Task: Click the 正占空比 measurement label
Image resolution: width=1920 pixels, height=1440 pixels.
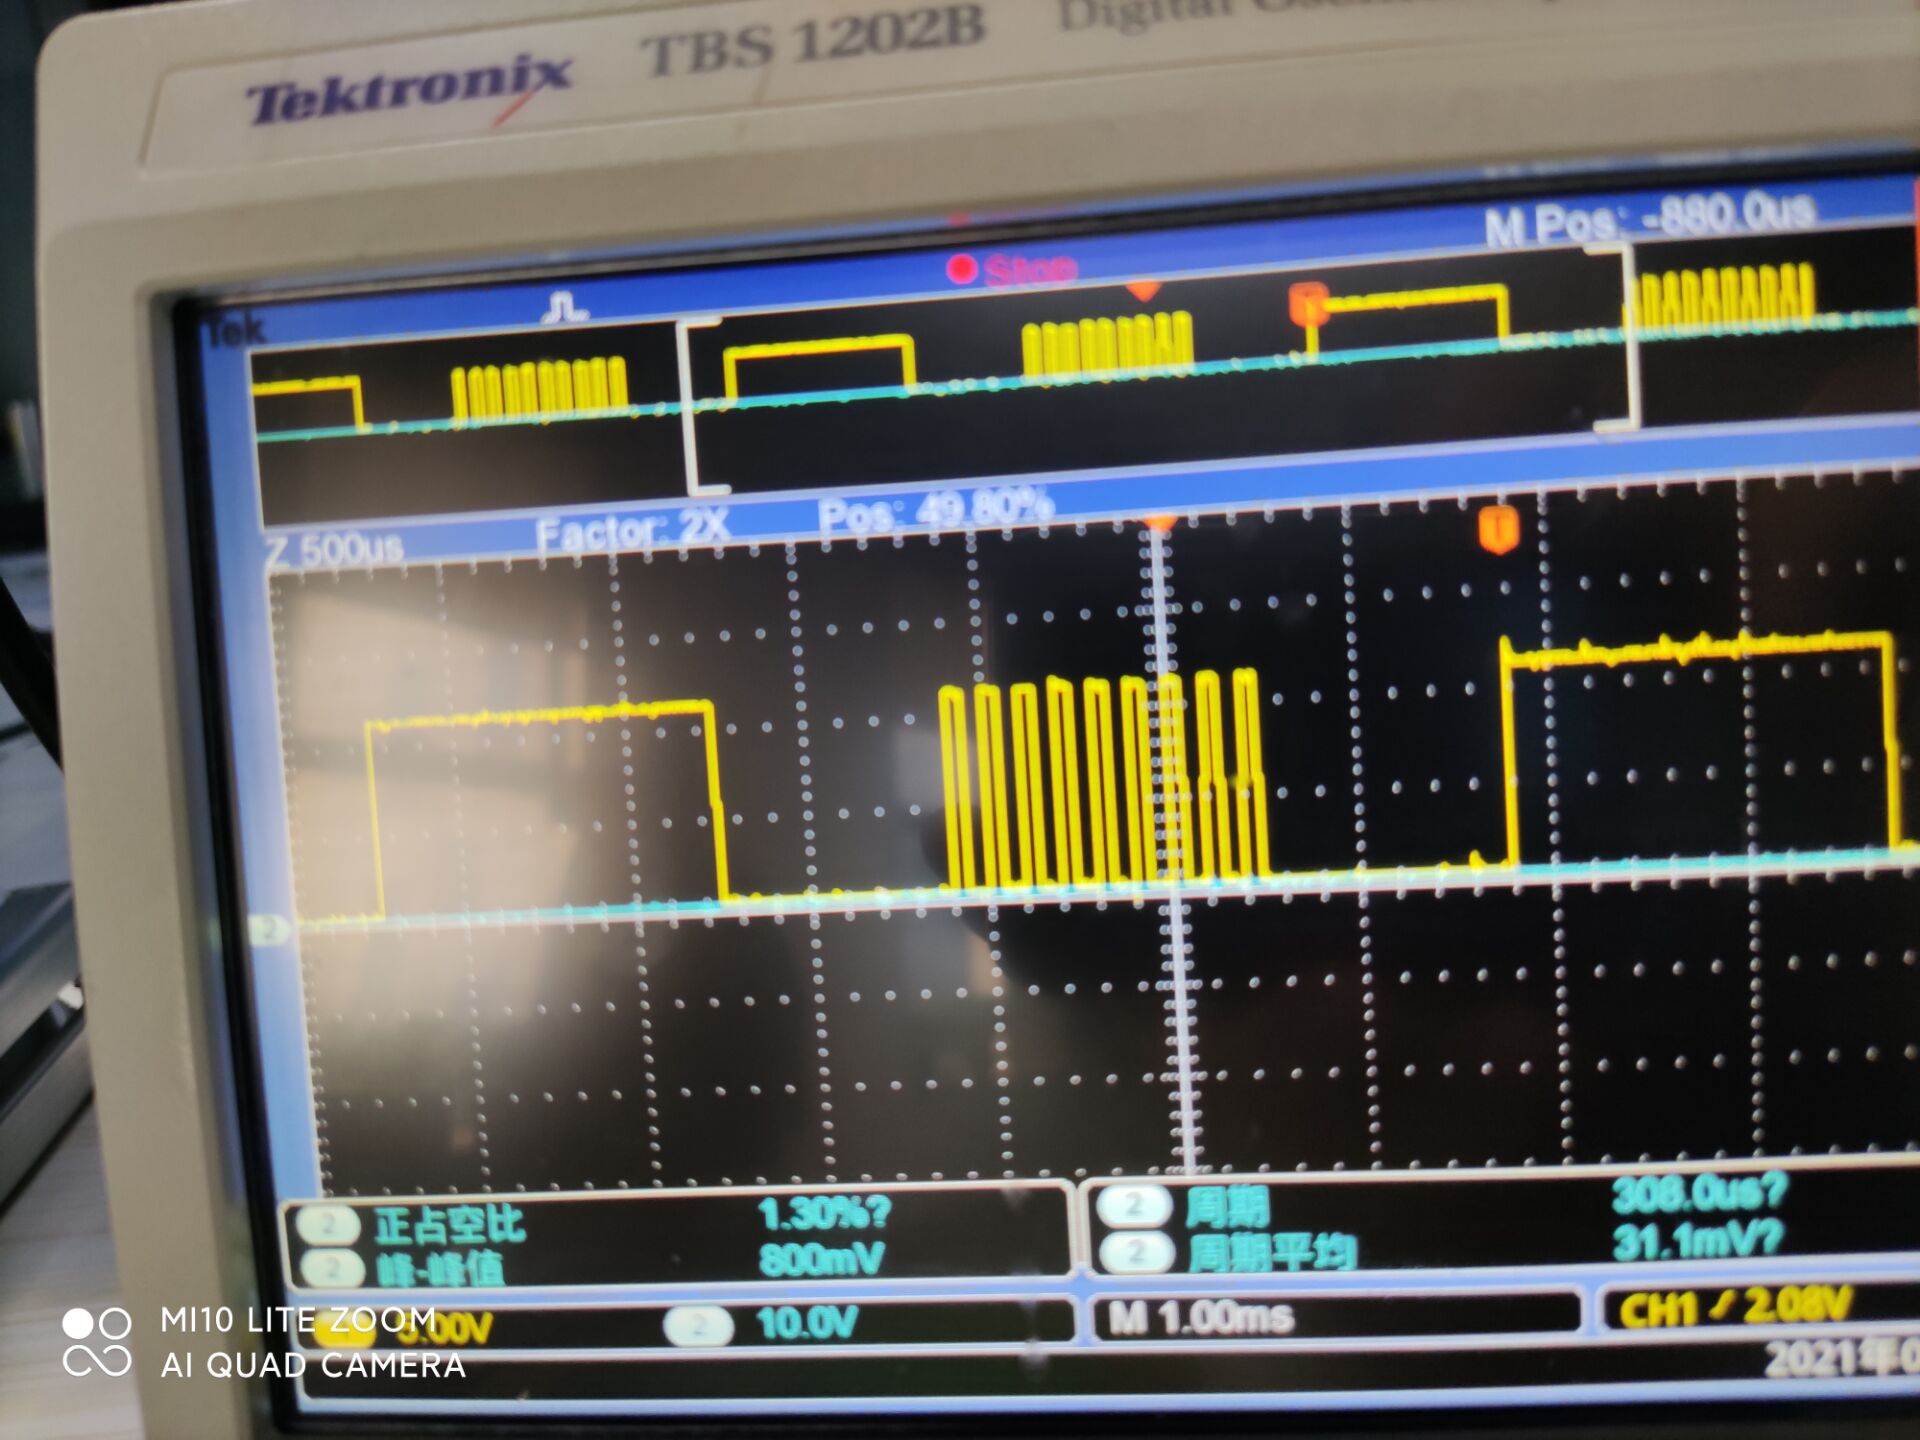Action: (x=449, y=1224)
